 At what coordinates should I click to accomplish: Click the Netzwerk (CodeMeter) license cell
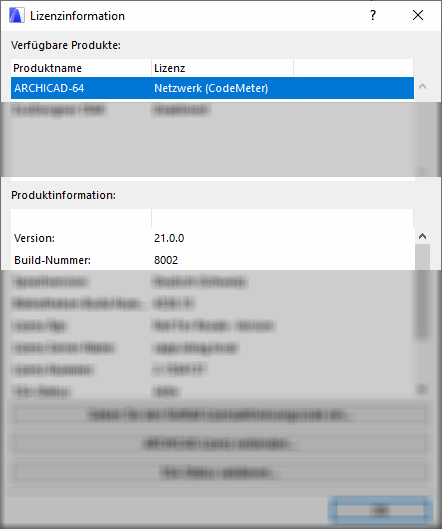(x=211, y=88)
